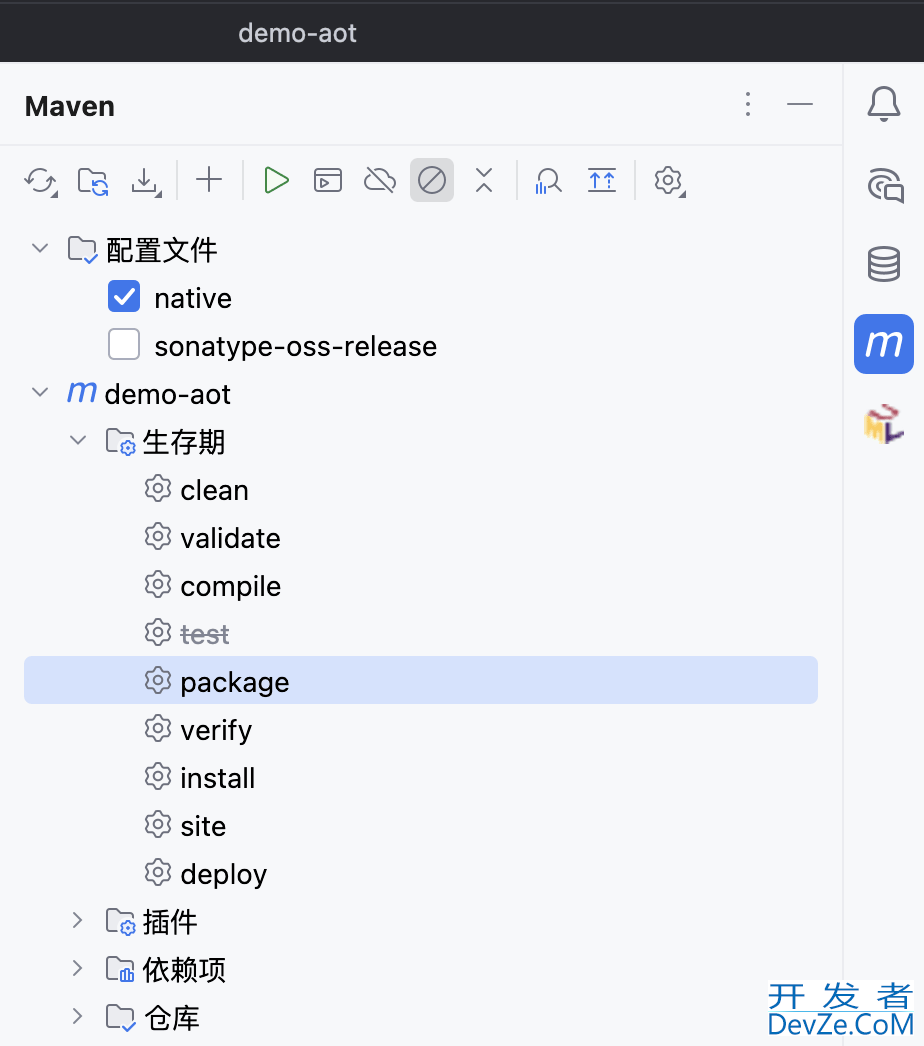Expand the 插件 plugins node
Image resolution: width=924 pixels, height=1046 pixels.
click(78, 921)
